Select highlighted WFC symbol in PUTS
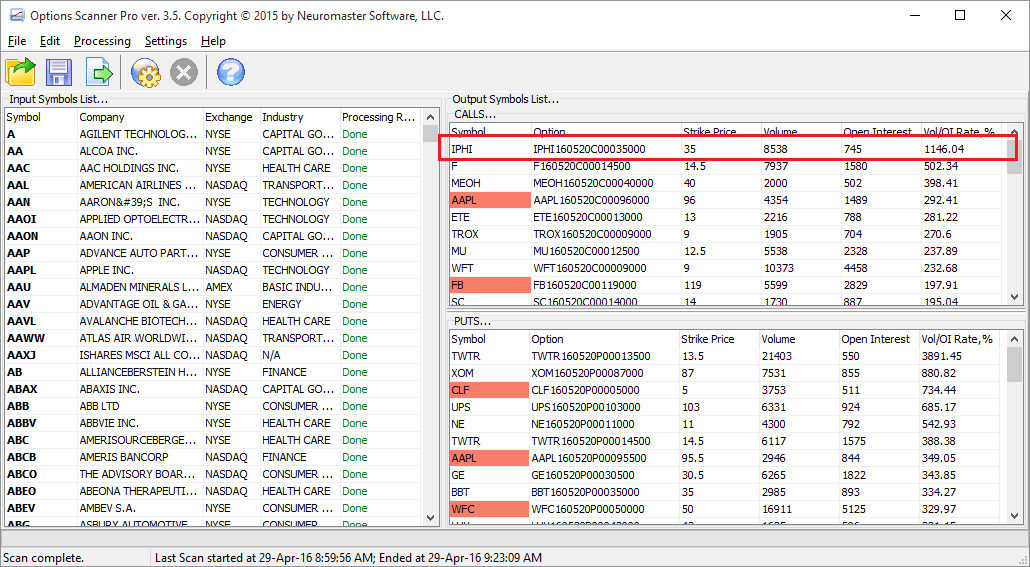This screenshot has width=1030, height=567. coord(489,509)
